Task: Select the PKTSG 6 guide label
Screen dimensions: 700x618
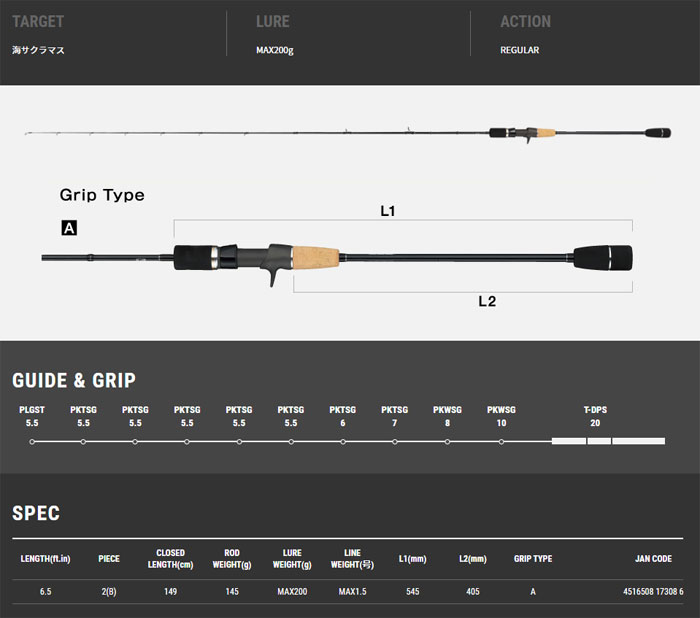Action: 343,416
